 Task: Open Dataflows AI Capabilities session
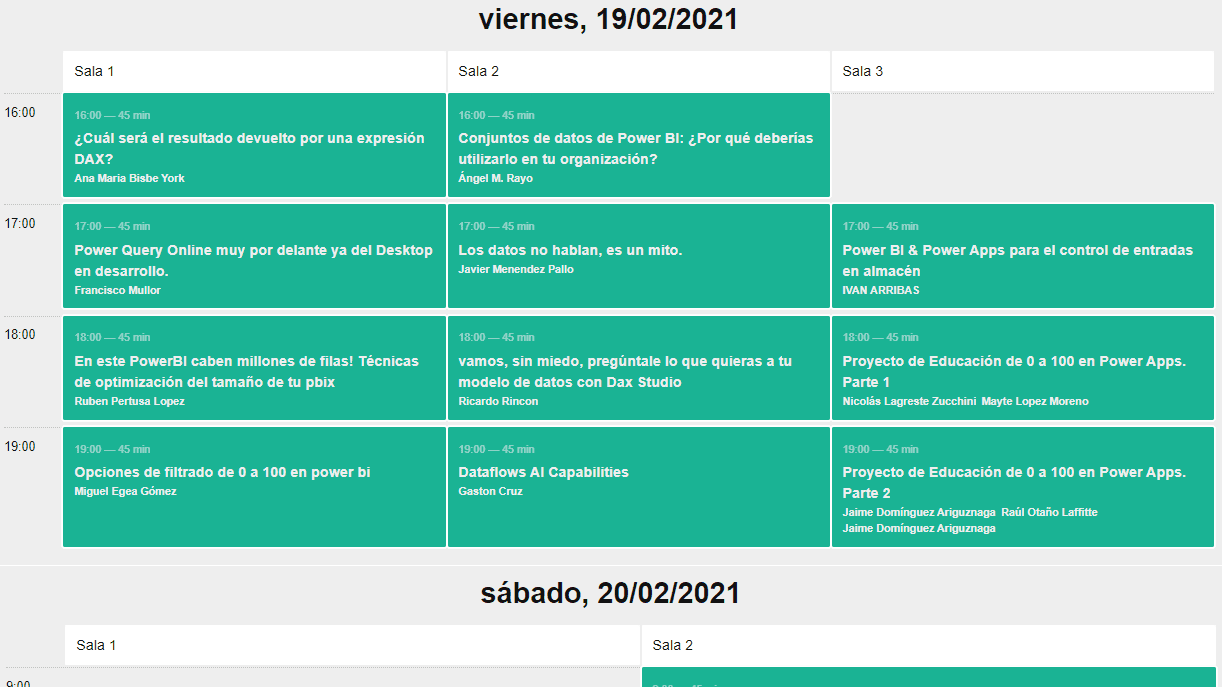[x=543, y=472]
